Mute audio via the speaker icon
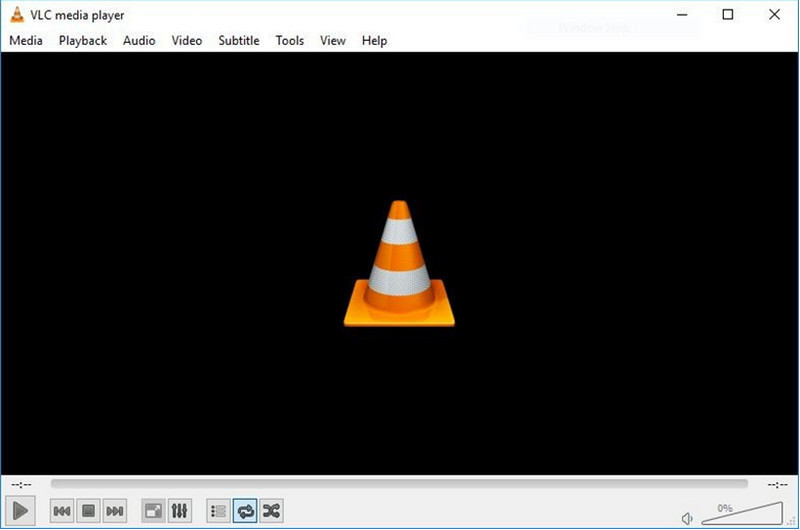 (687, 518)
